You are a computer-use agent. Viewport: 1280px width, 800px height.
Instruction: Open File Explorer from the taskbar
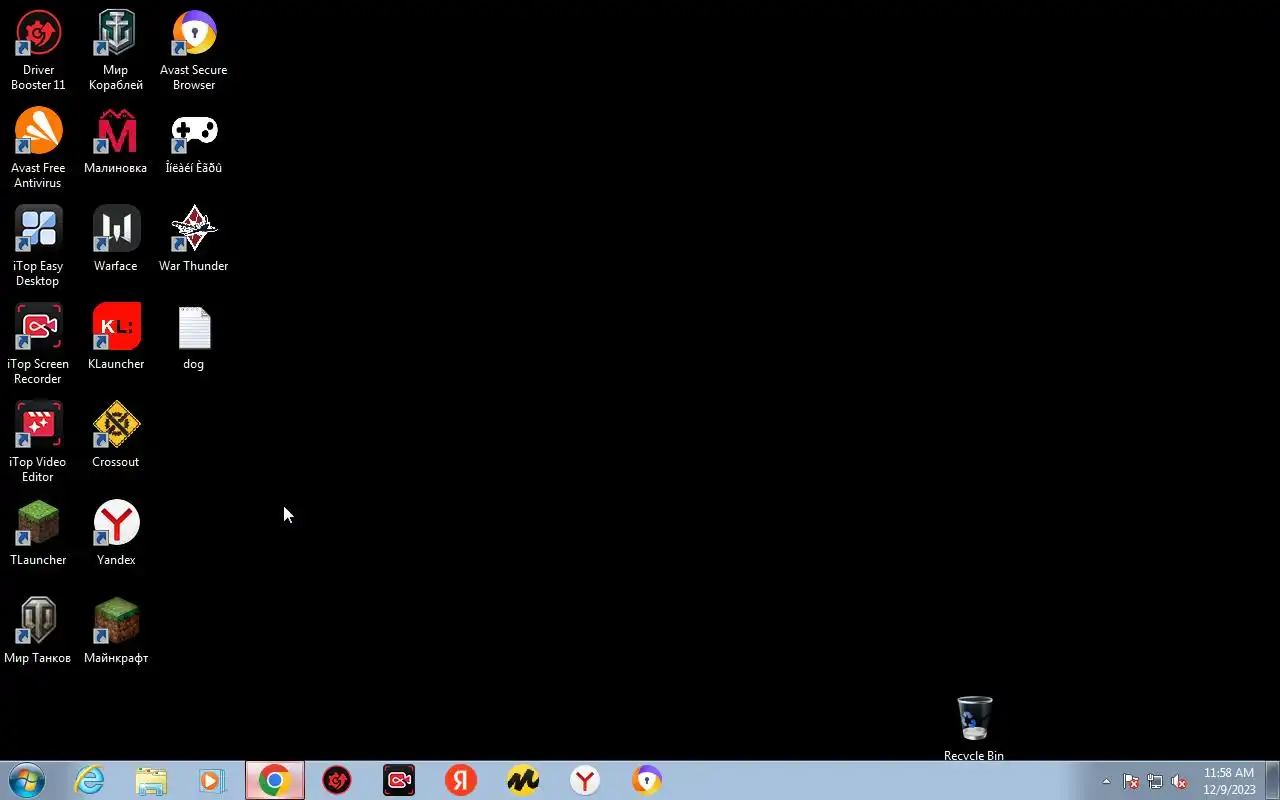[x=151, y=780]
